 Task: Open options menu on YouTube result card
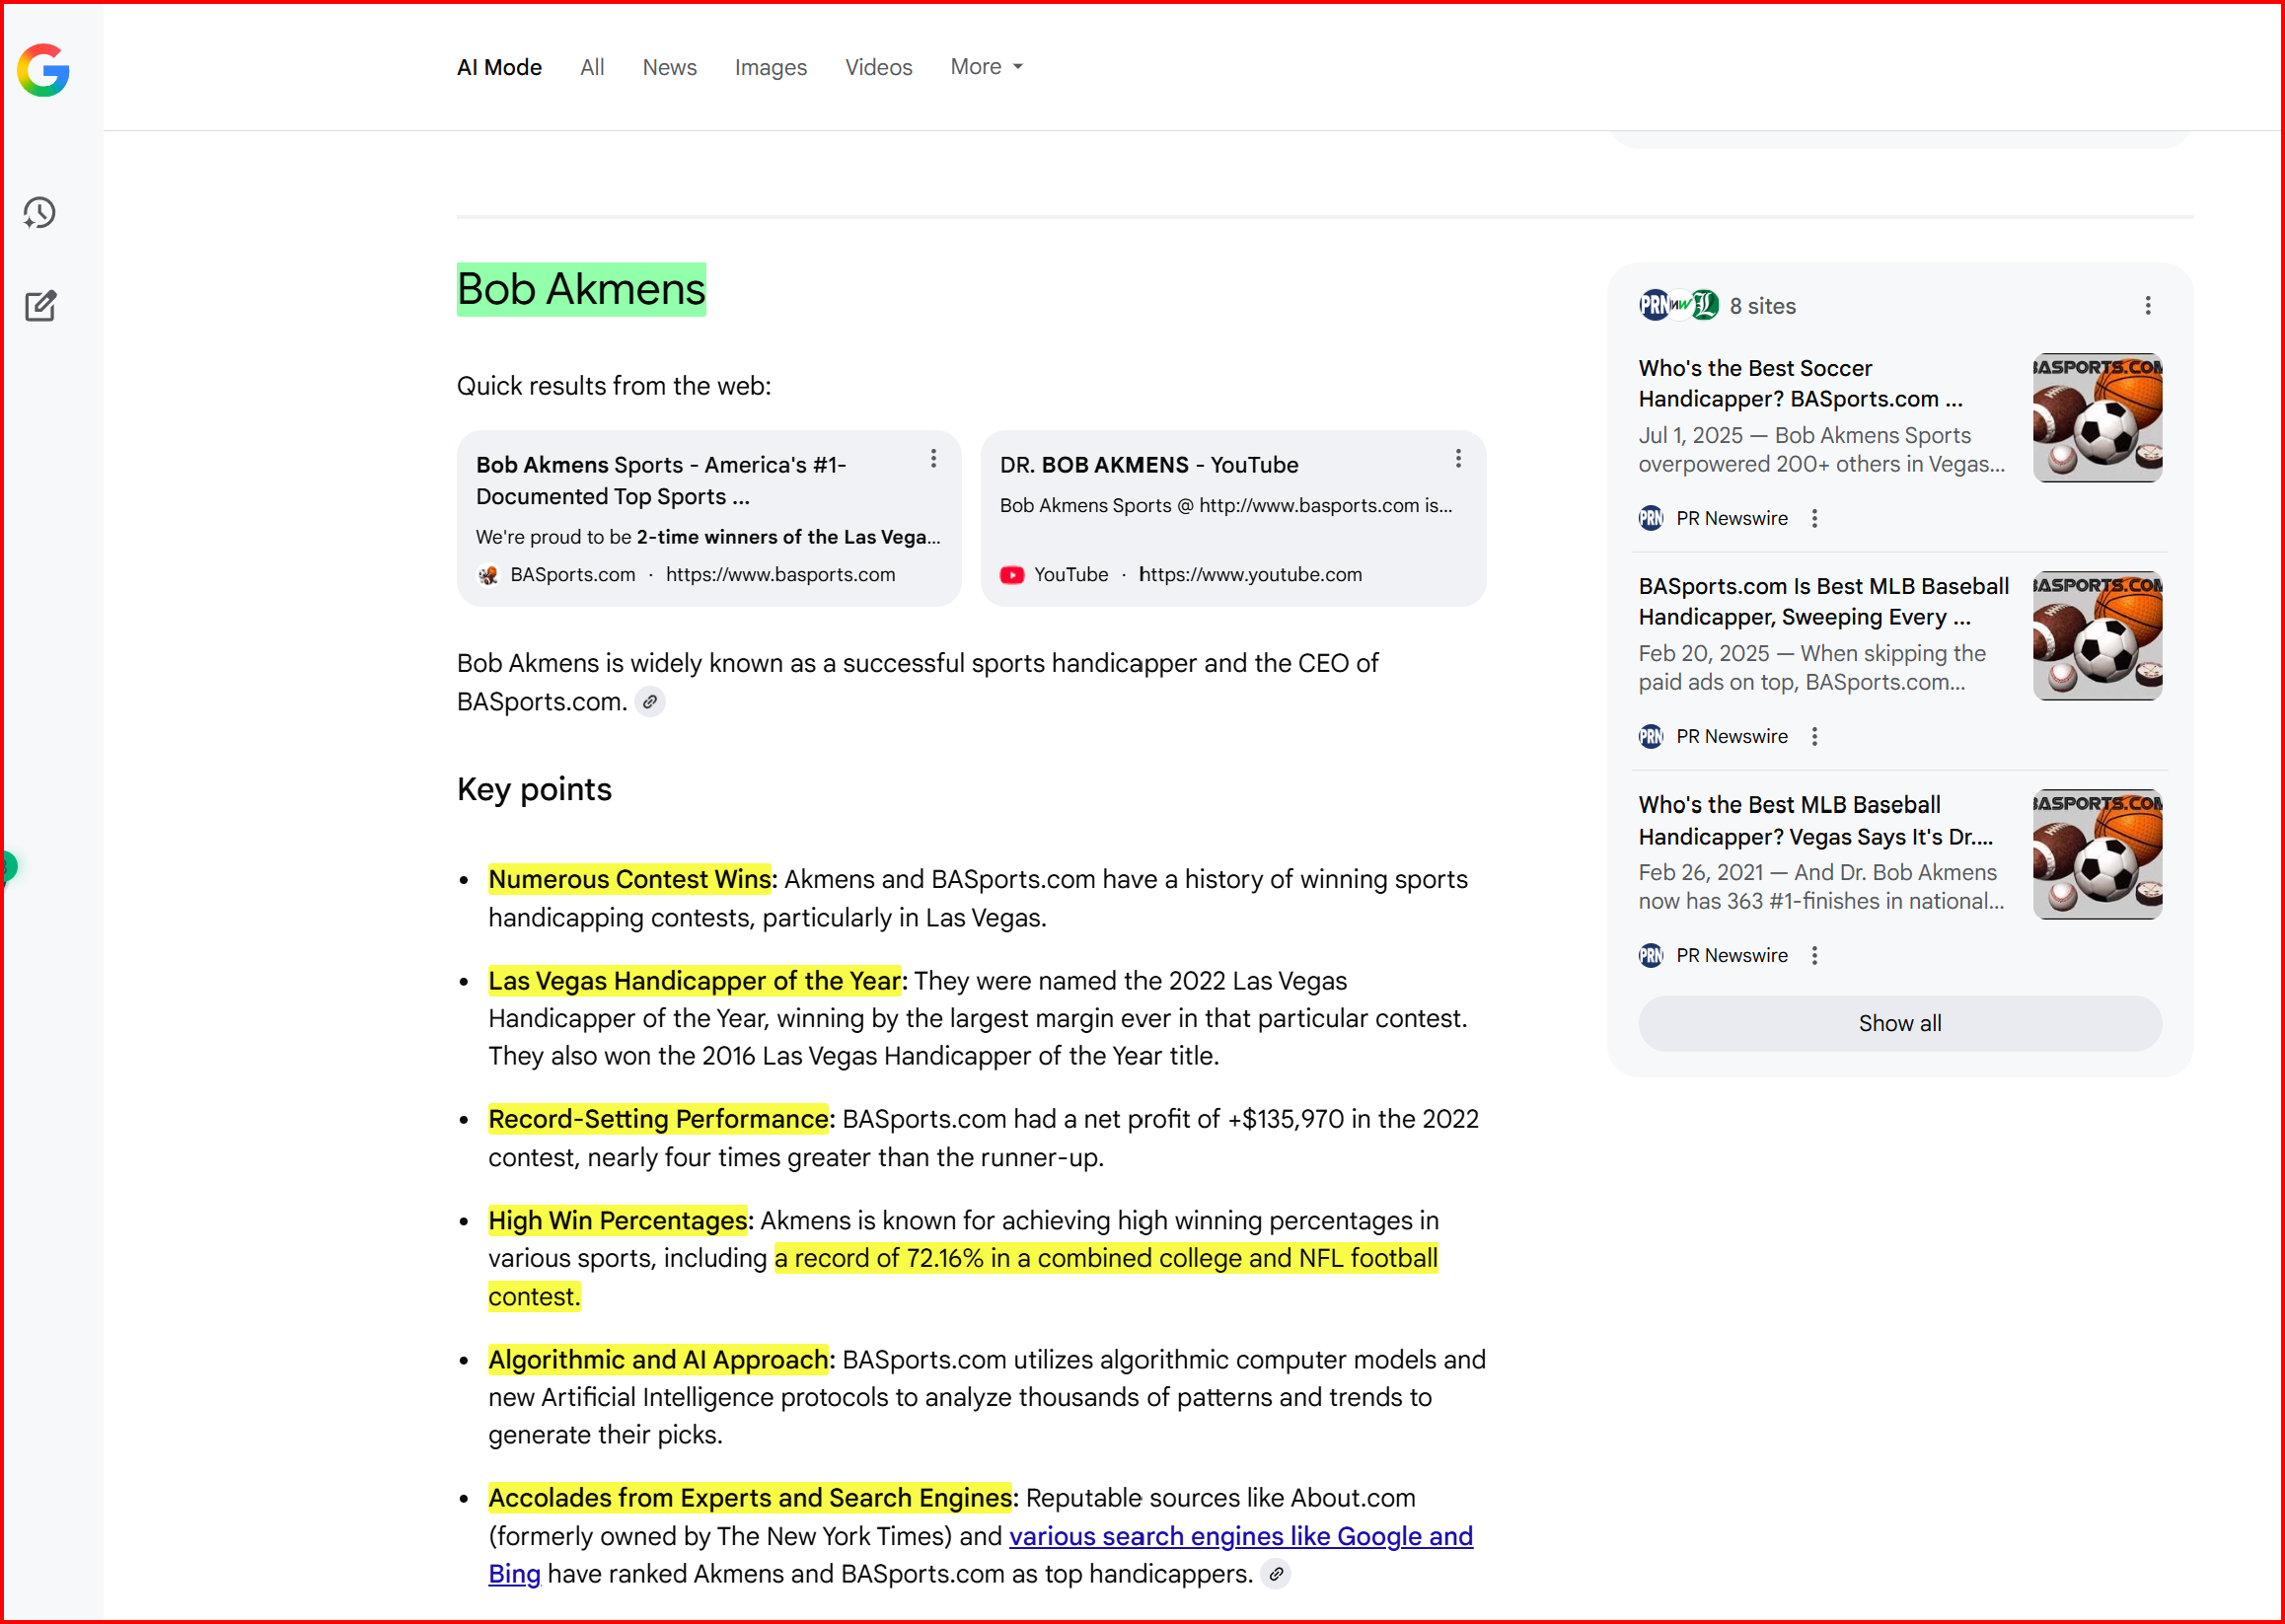point(1458,459)
